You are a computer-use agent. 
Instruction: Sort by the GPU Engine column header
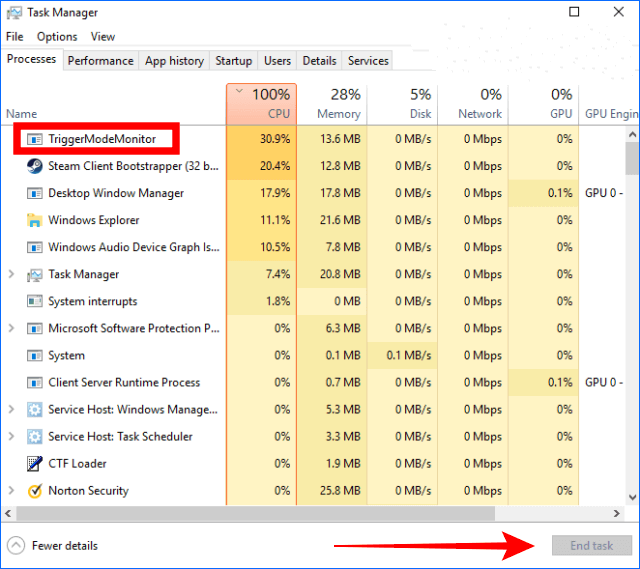609,104
